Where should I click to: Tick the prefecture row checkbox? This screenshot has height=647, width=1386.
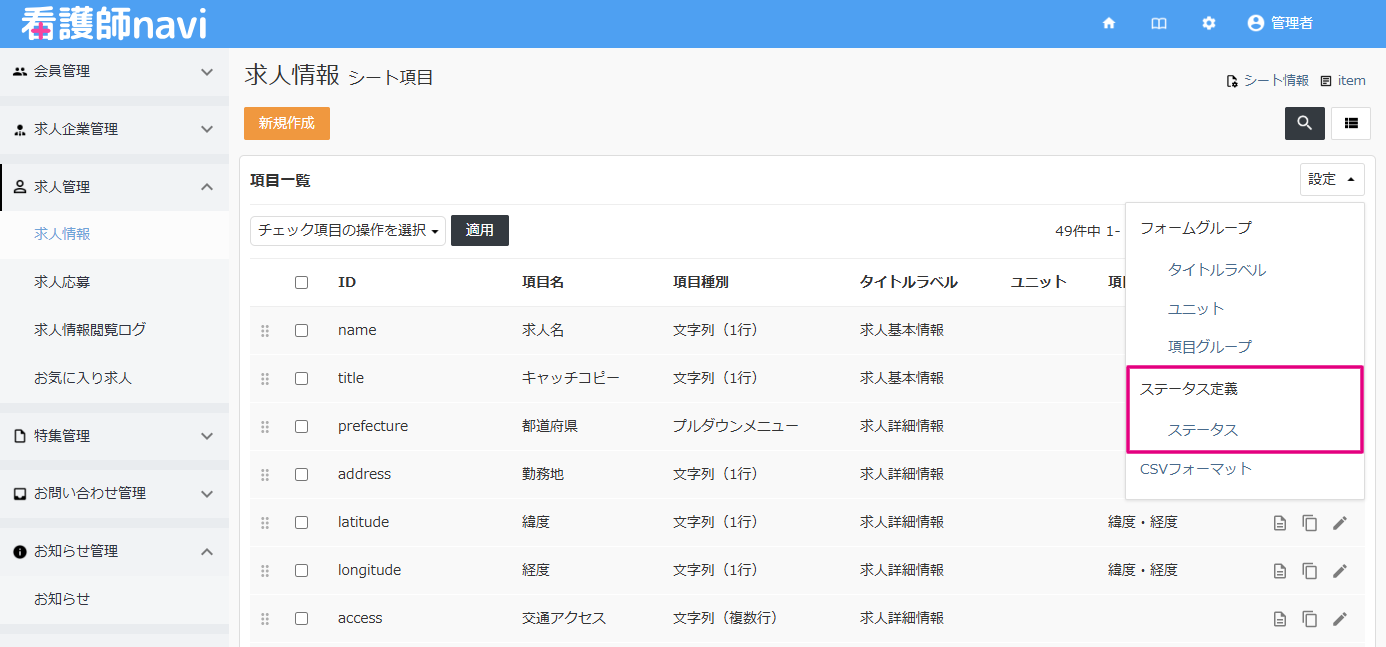point(301,426)
